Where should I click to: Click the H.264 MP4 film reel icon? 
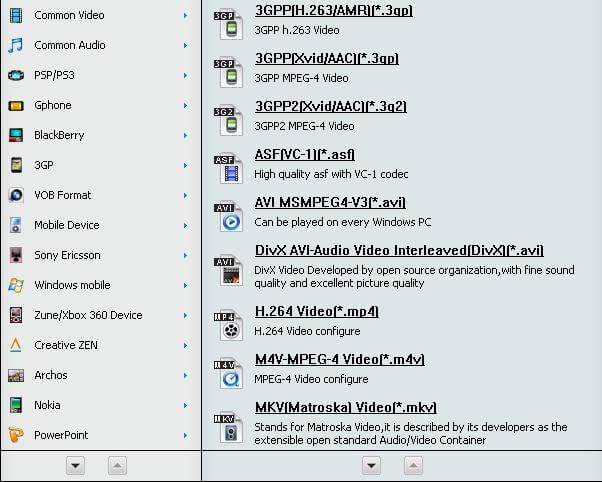click(229, 326)
